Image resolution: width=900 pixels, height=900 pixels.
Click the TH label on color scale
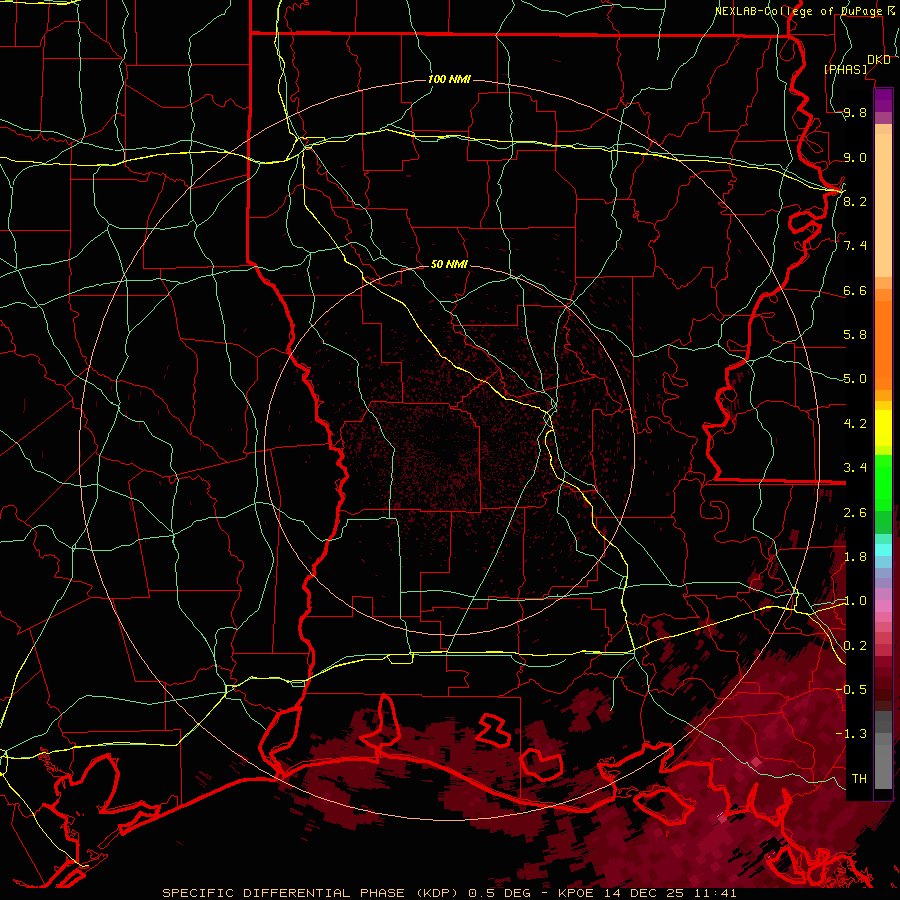pyautogui.click(x=859, y=779)
